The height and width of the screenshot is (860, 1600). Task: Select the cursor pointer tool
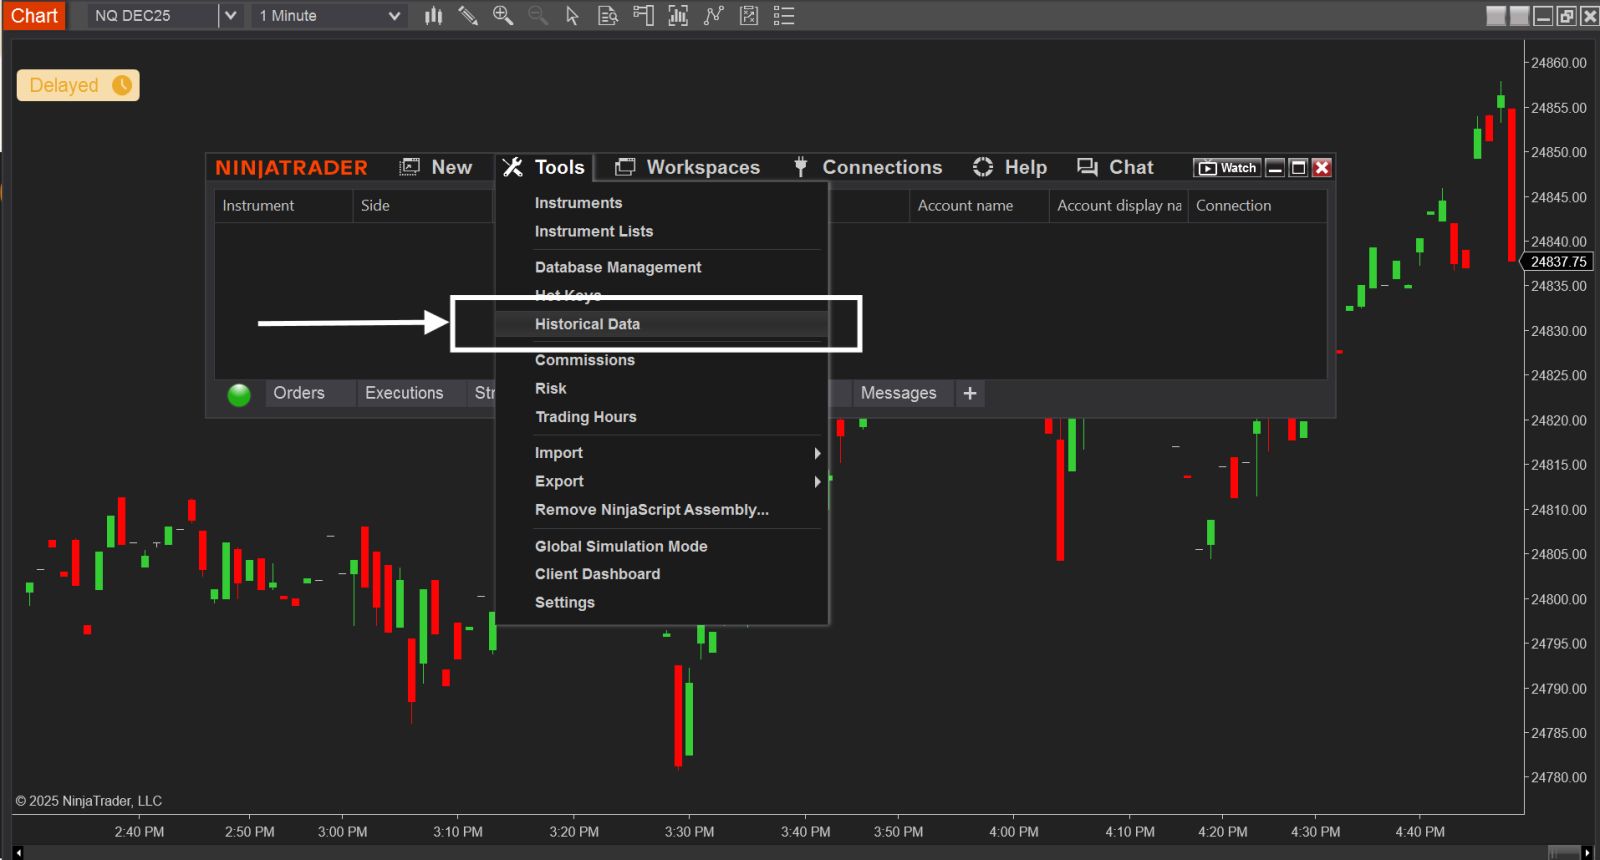click(x=572, y=16)
